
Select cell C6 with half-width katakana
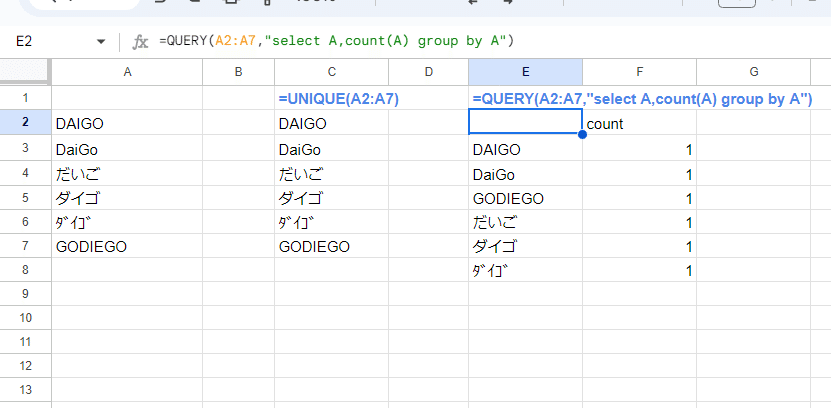332,222
